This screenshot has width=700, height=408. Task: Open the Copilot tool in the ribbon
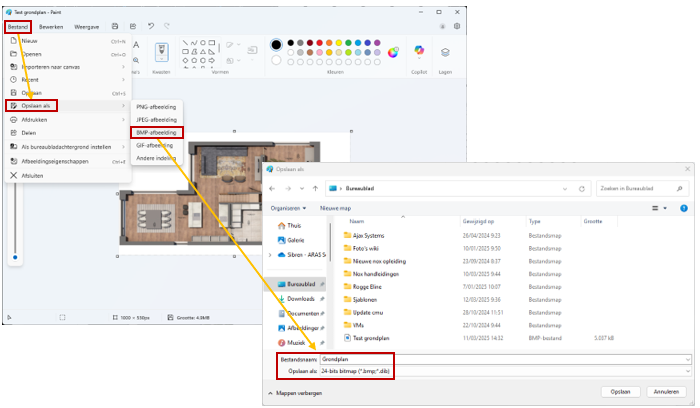pyautogui.click(x=418, y=52)
